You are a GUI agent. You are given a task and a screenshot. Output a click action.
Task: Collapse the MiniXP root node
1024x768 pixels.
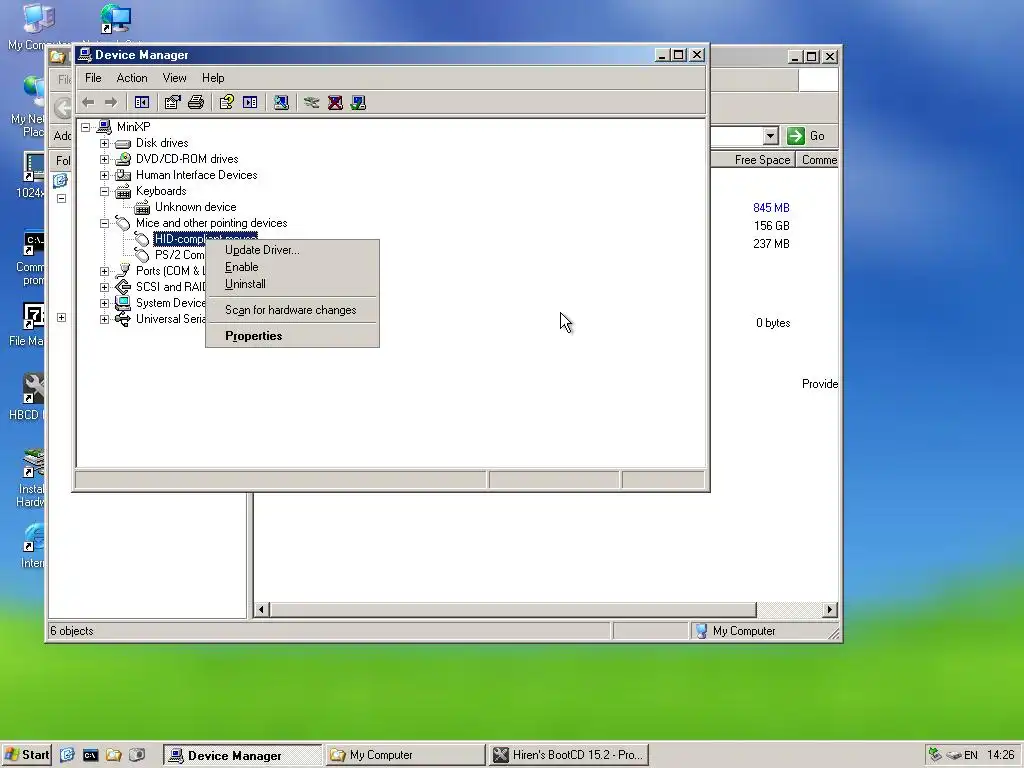click(x=86, y=127)
